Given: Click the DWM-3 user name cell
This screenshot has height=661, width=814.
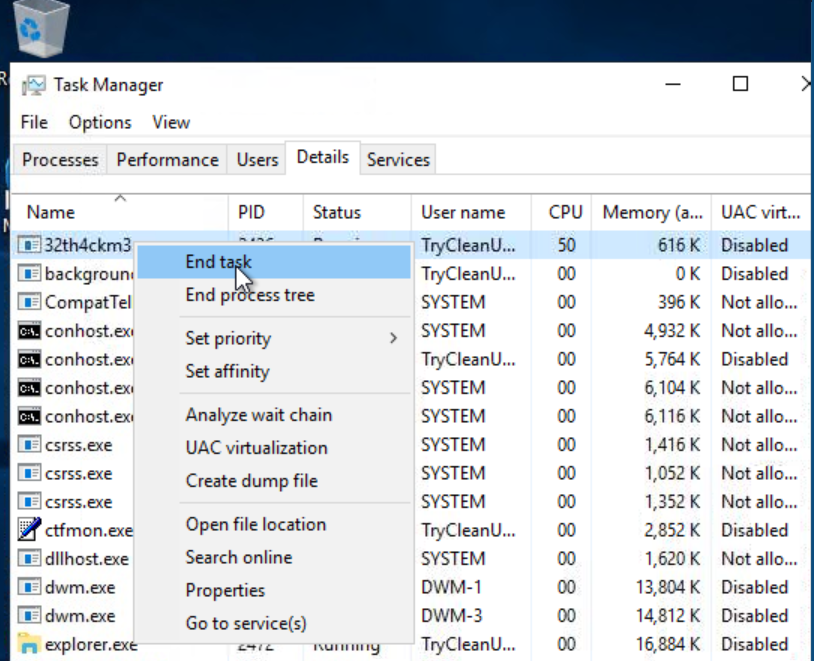Looking at the screenshot, I should click(451, 616).
